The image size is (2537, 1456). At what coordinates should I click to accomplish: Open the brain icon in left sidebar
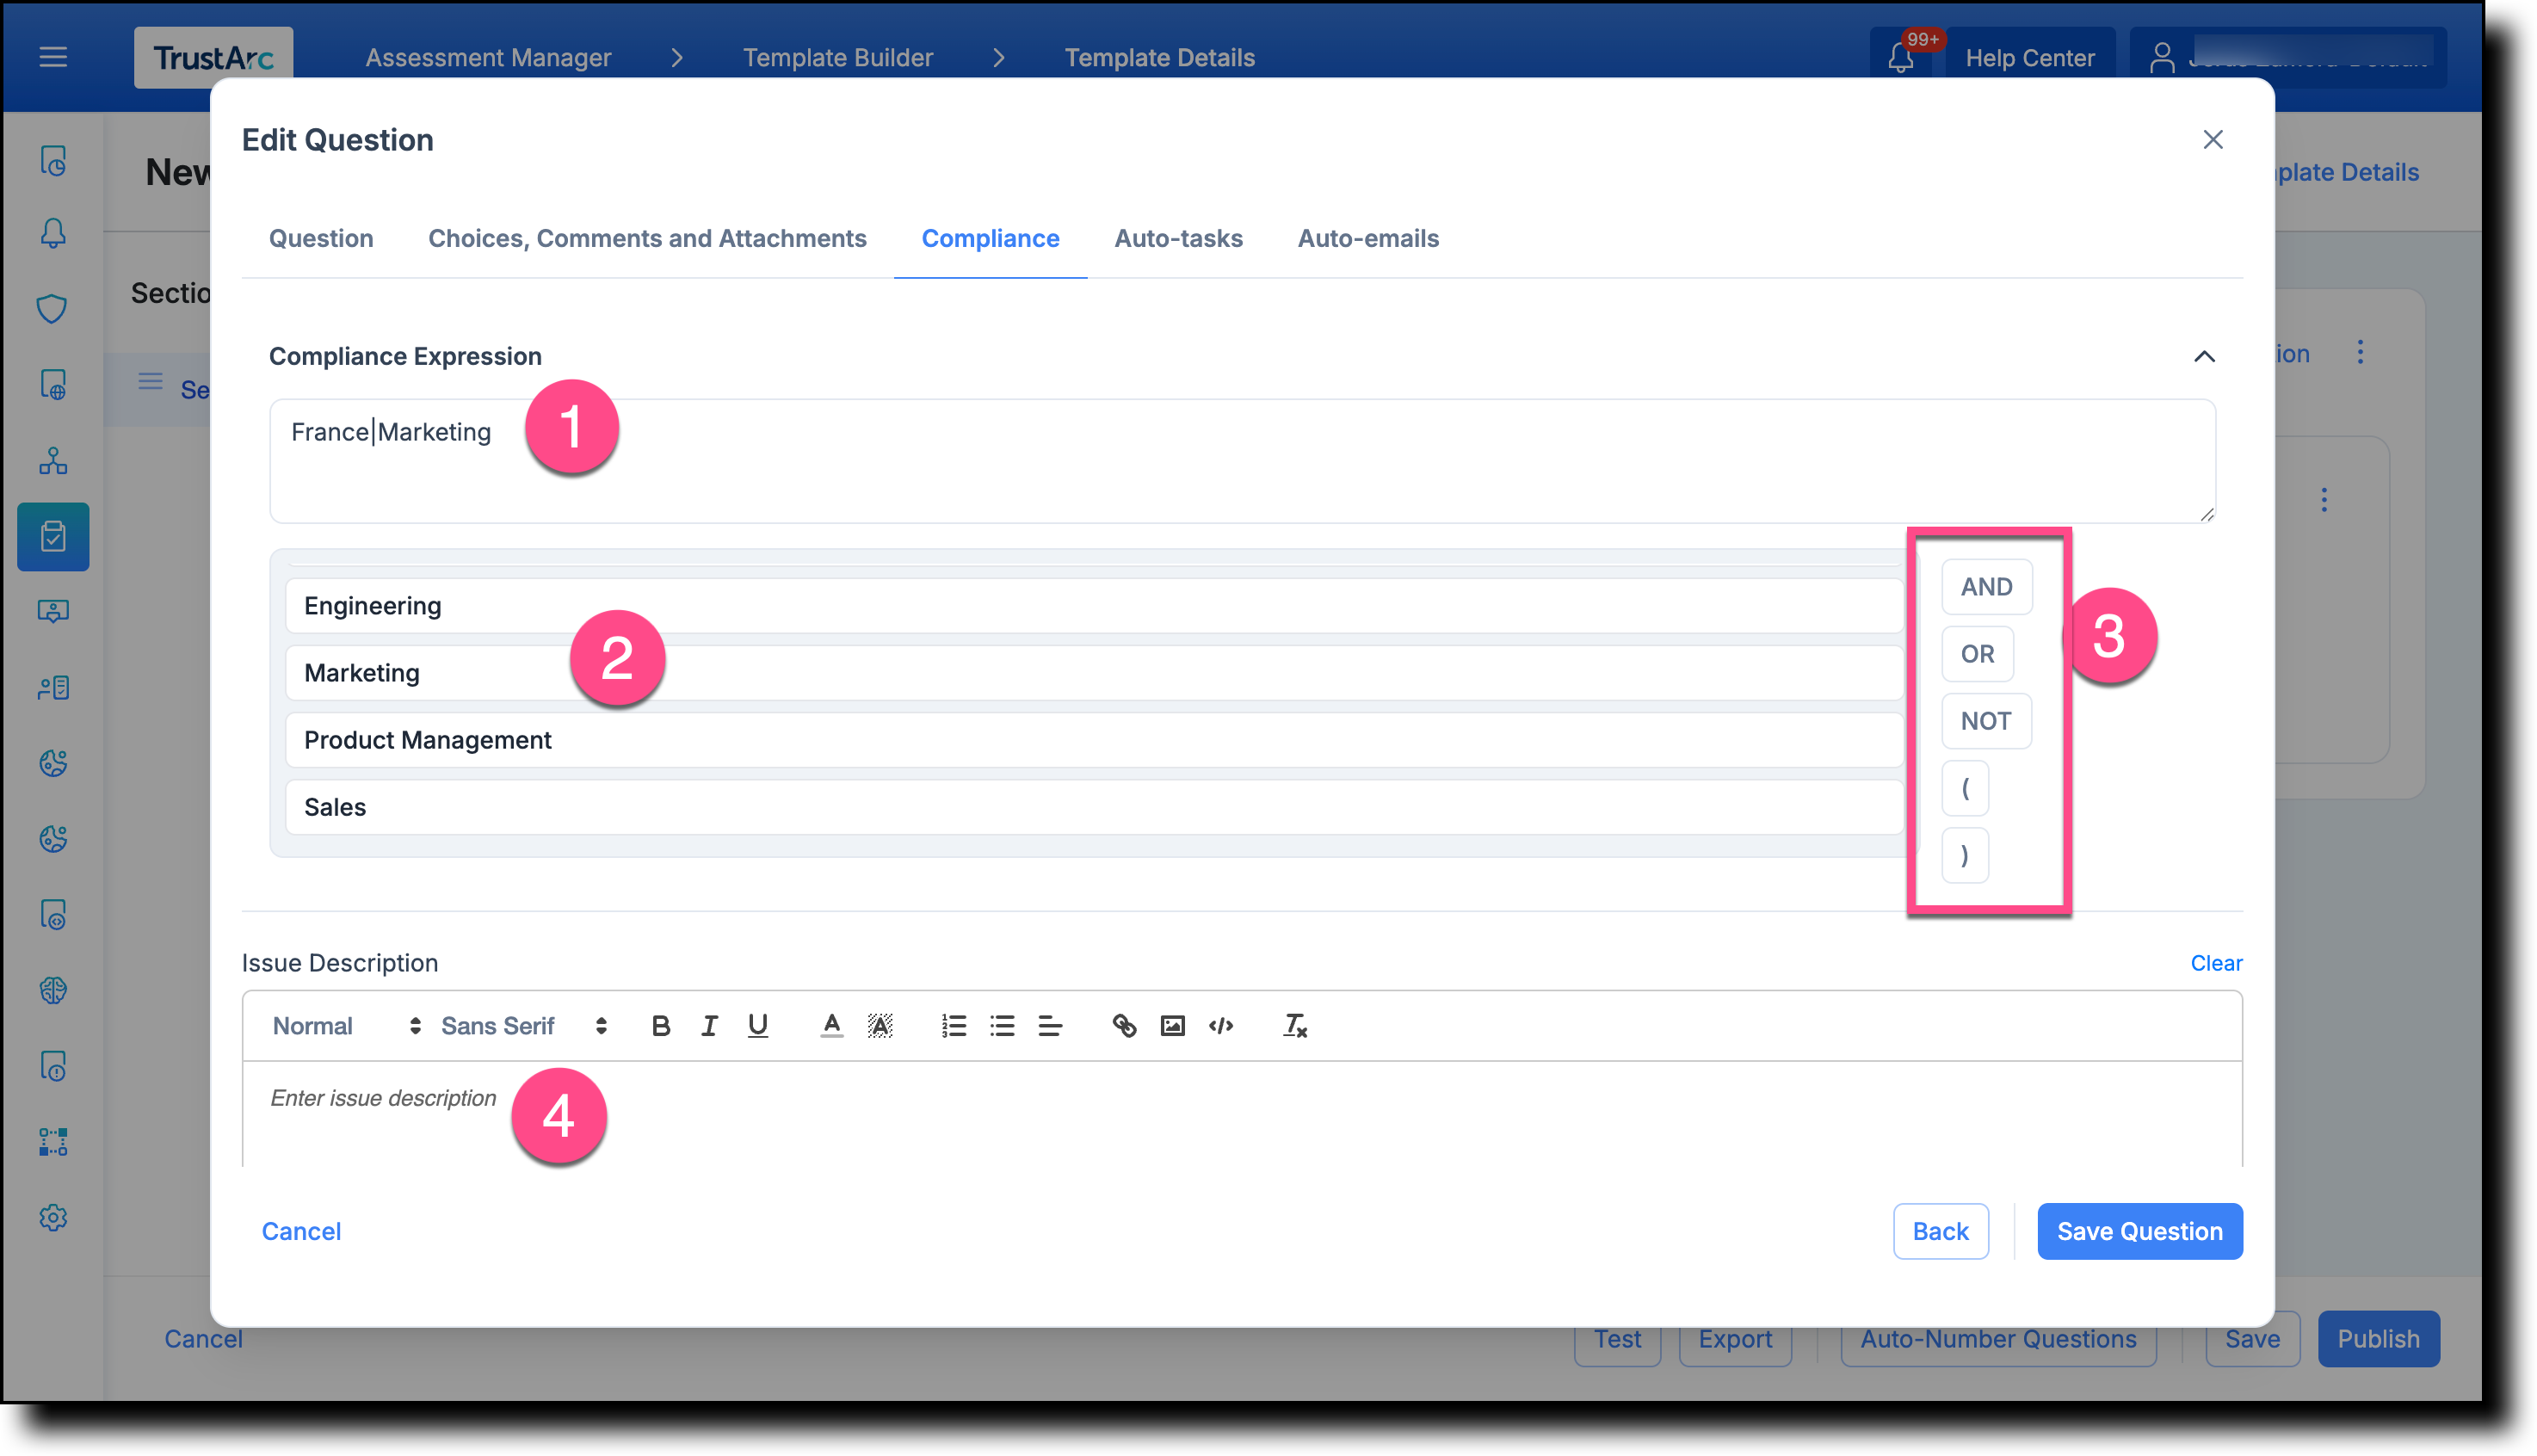click(53, 990)
